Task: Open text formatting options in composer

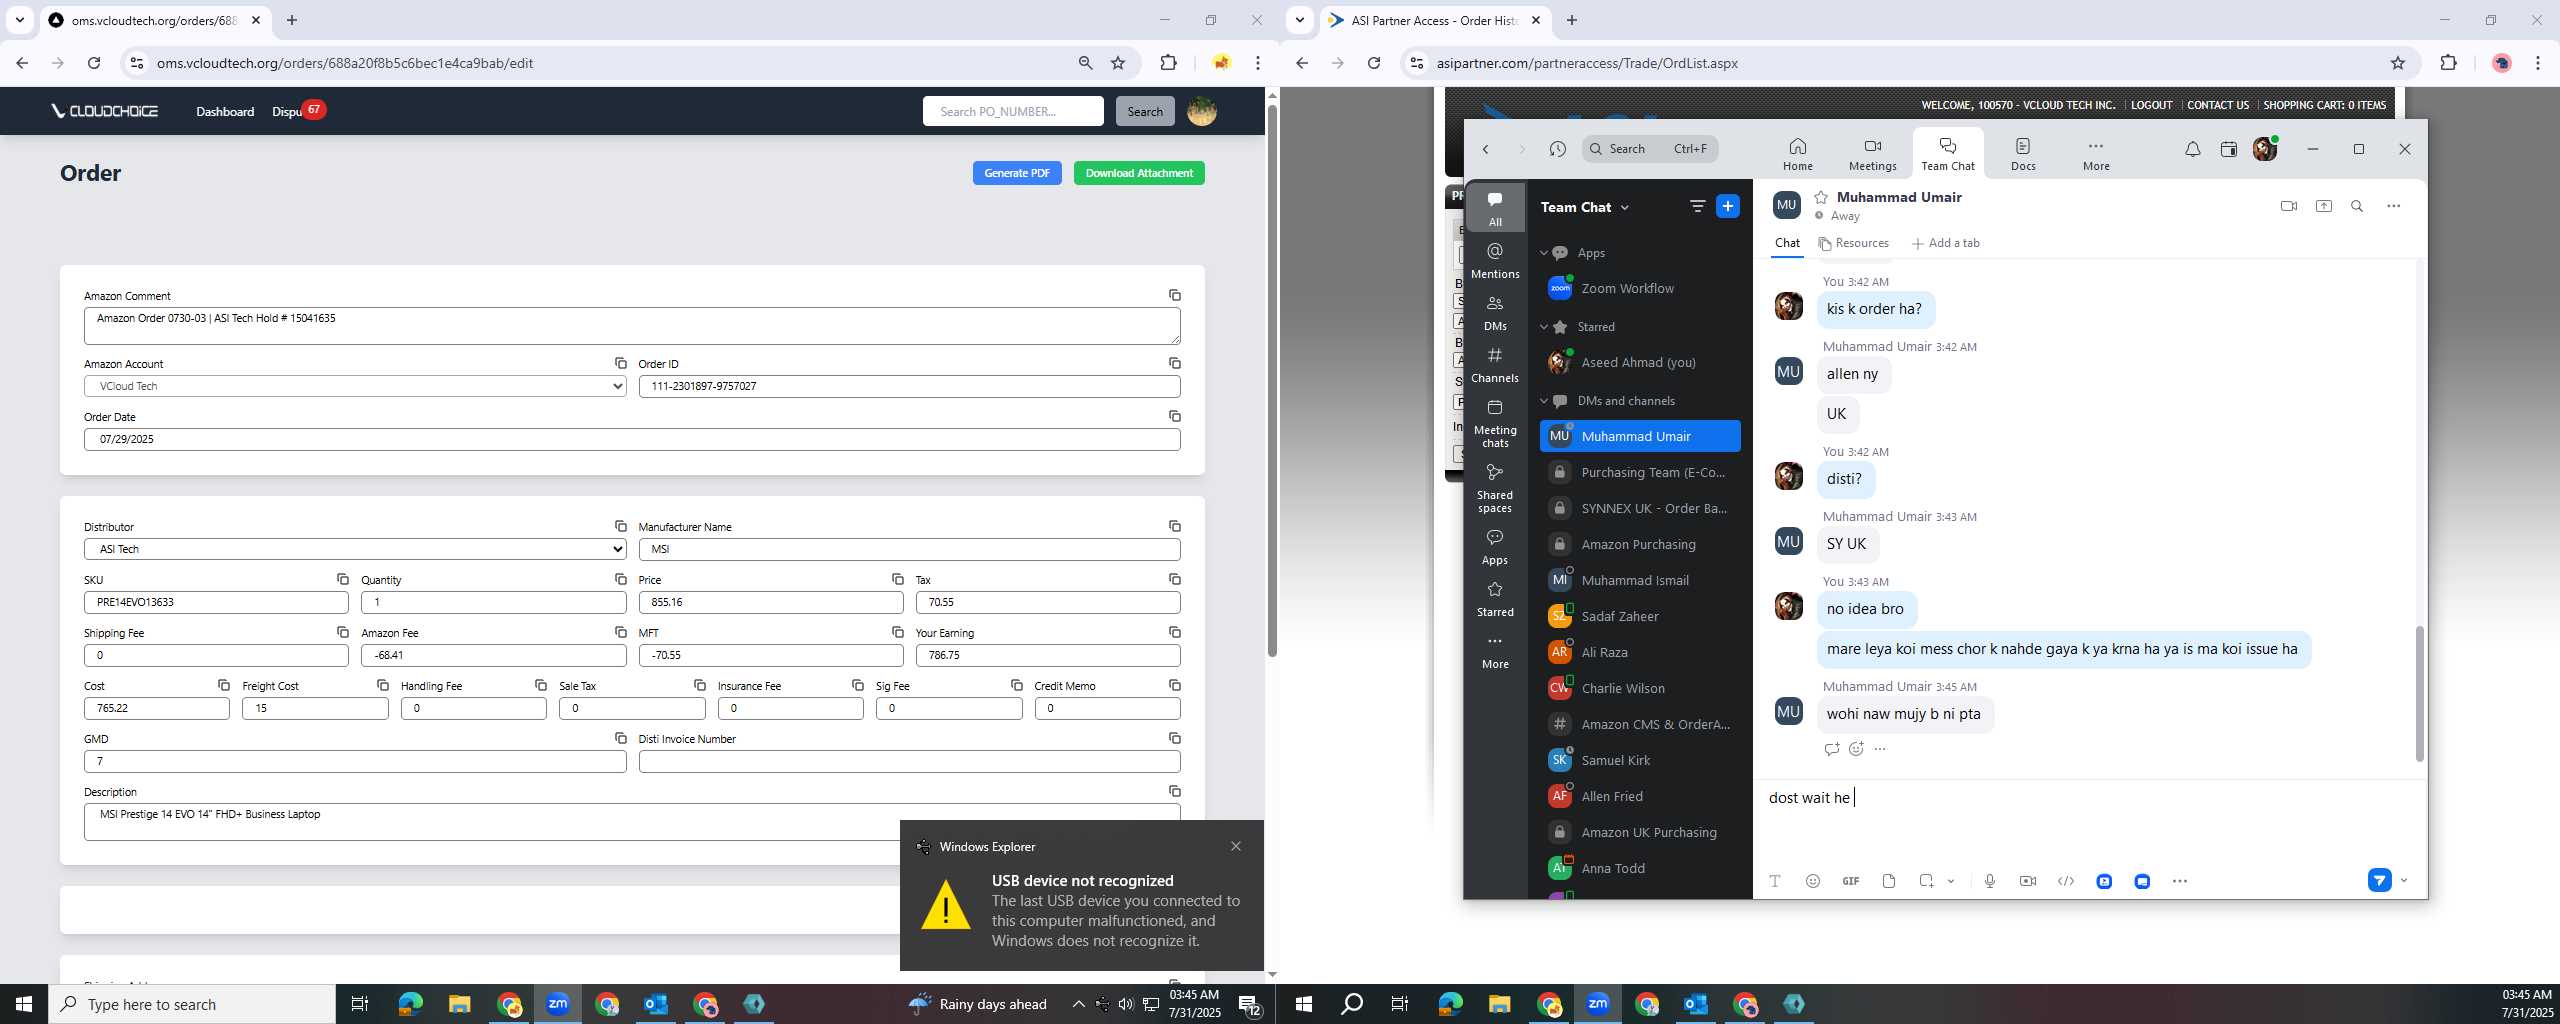Action: click(1775, 881)
